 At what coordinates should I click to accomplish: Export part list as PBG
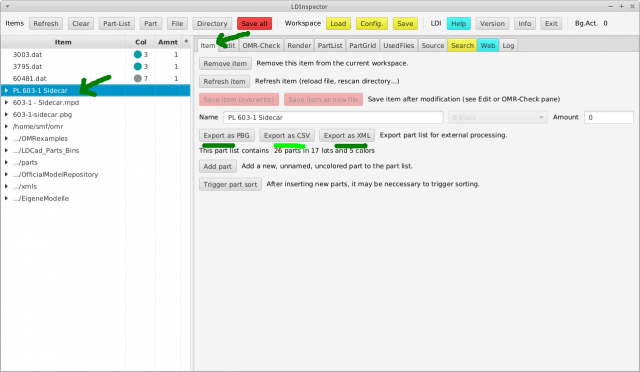[x=227, y=136]
